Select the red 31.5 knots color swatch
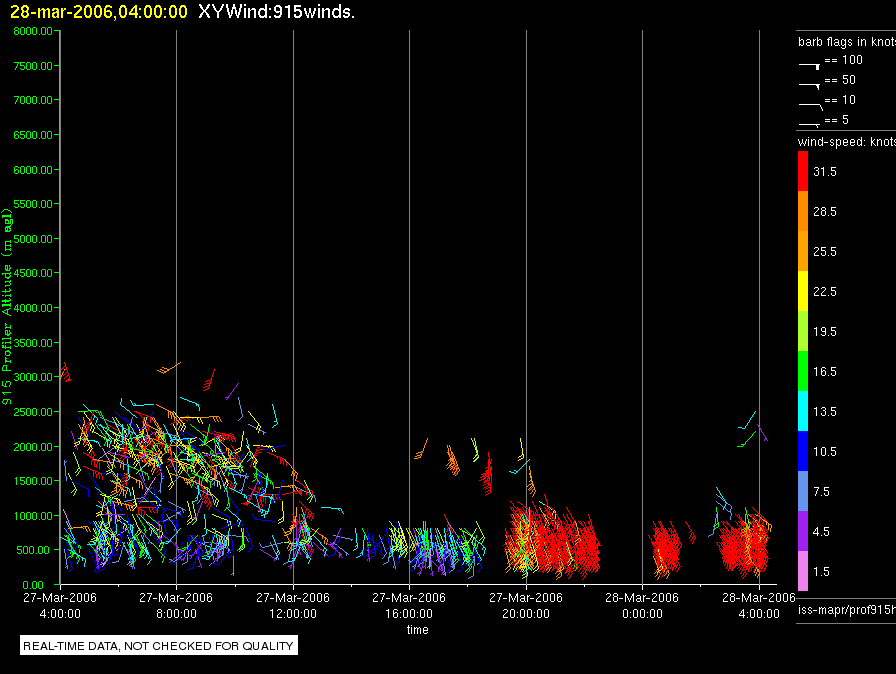Image resolution: width=896 pixels, height=674 pixels. point(803,171)
